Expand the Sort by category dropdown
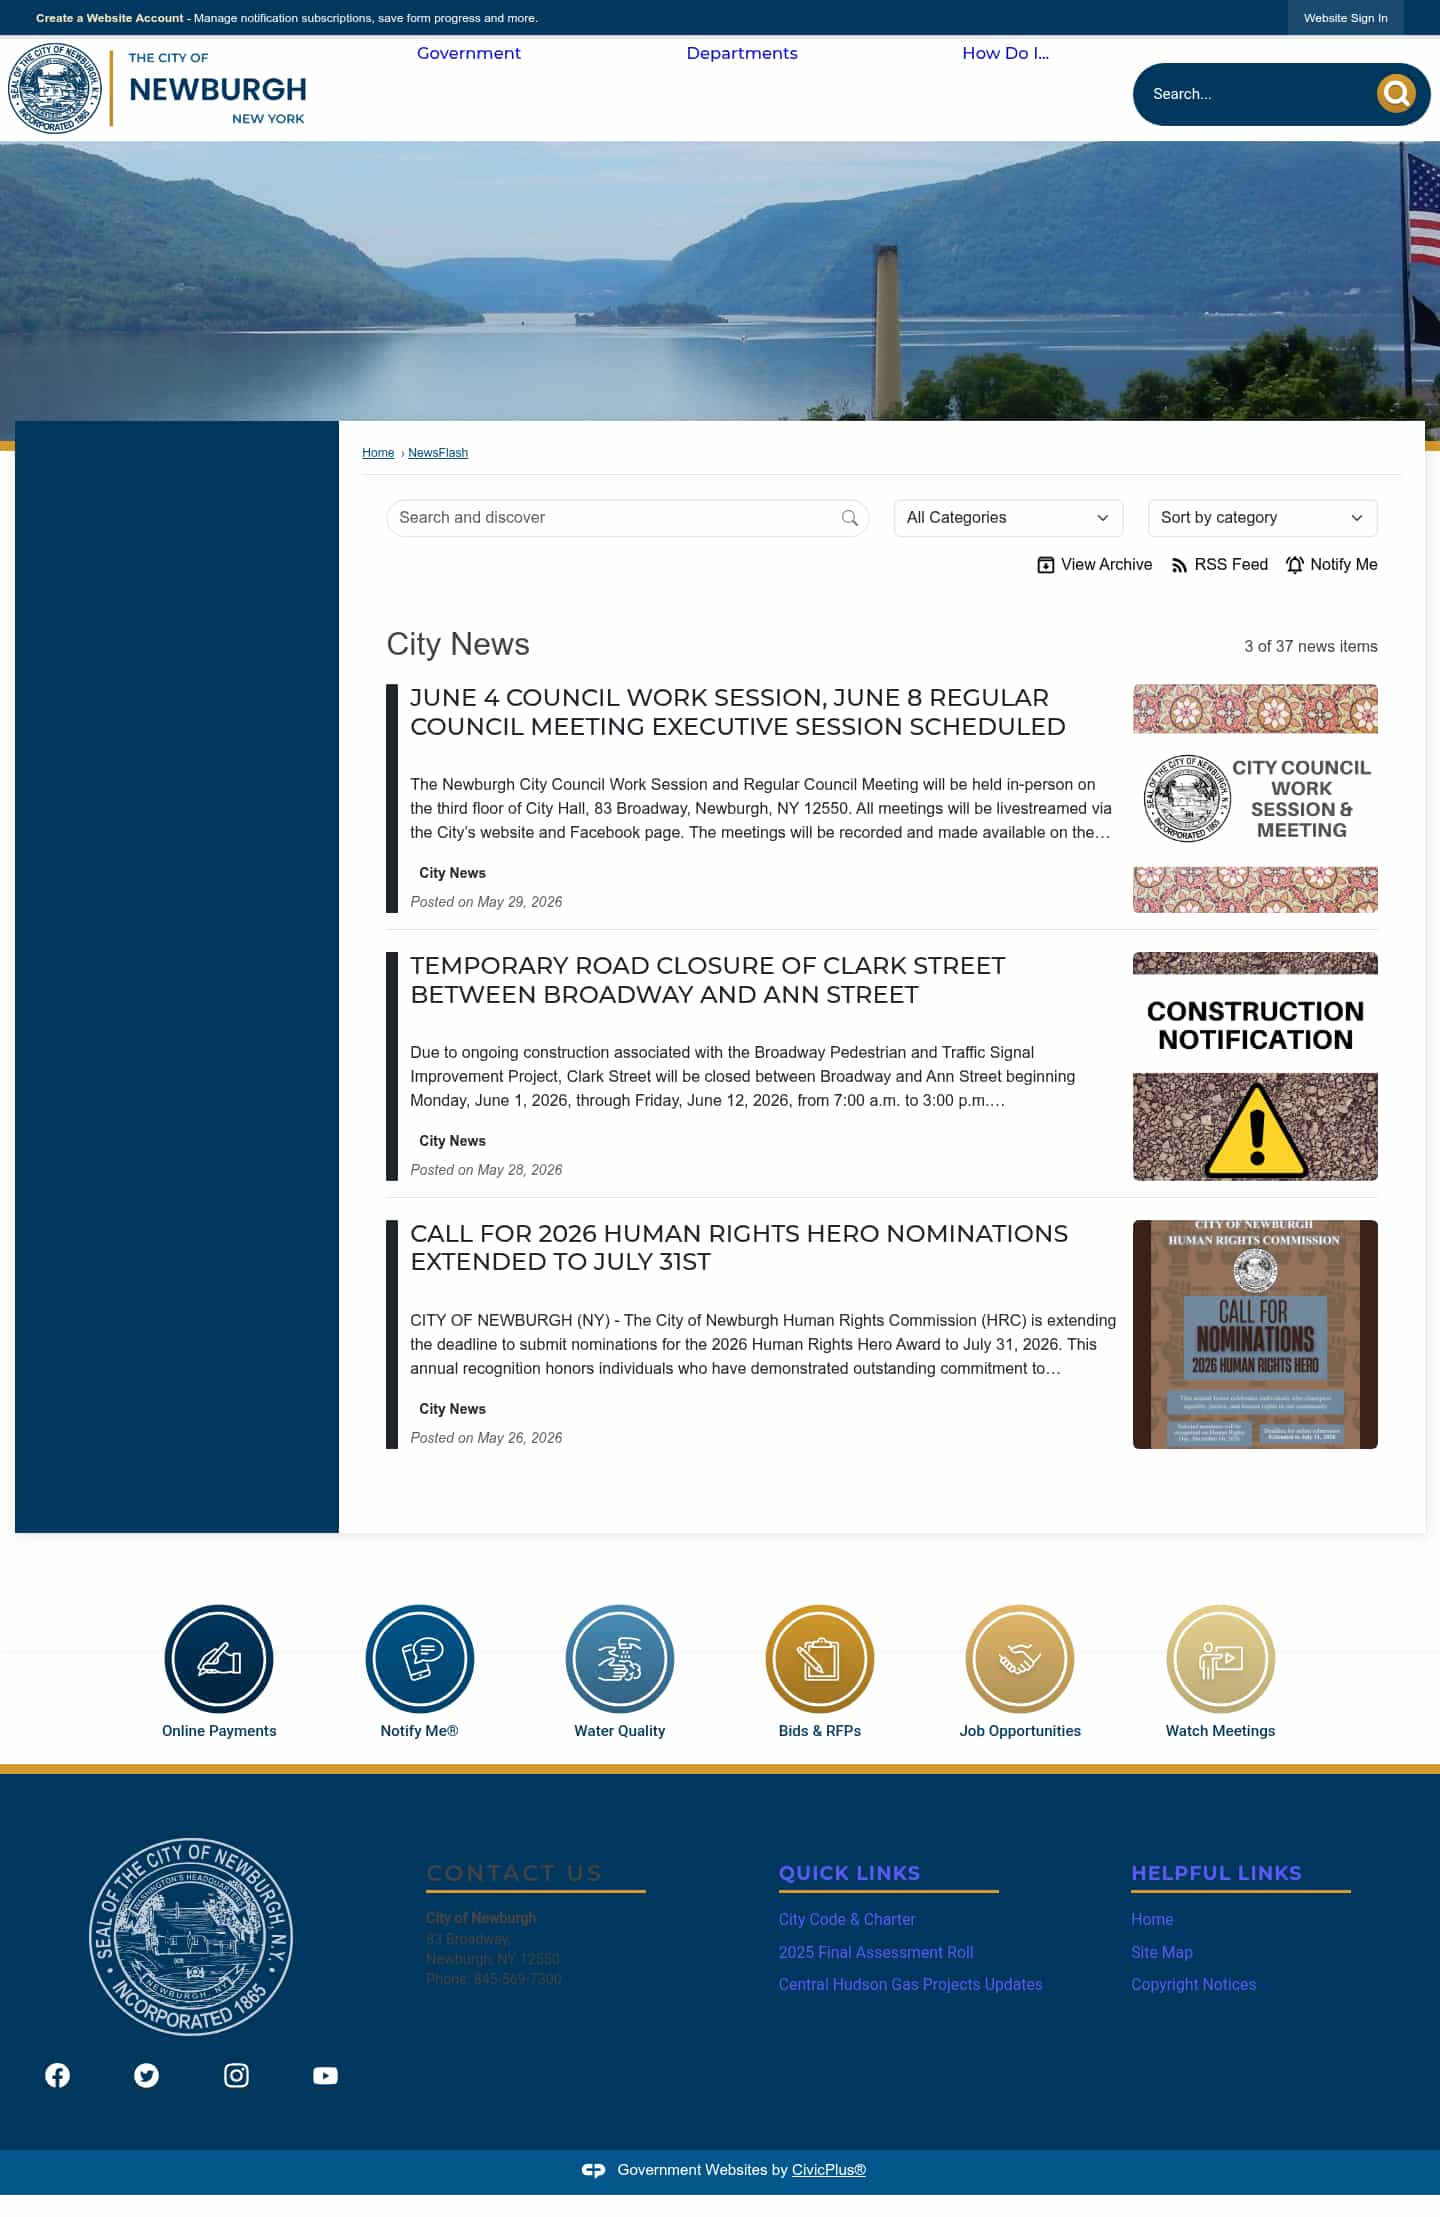 [x=1262, y=518]
